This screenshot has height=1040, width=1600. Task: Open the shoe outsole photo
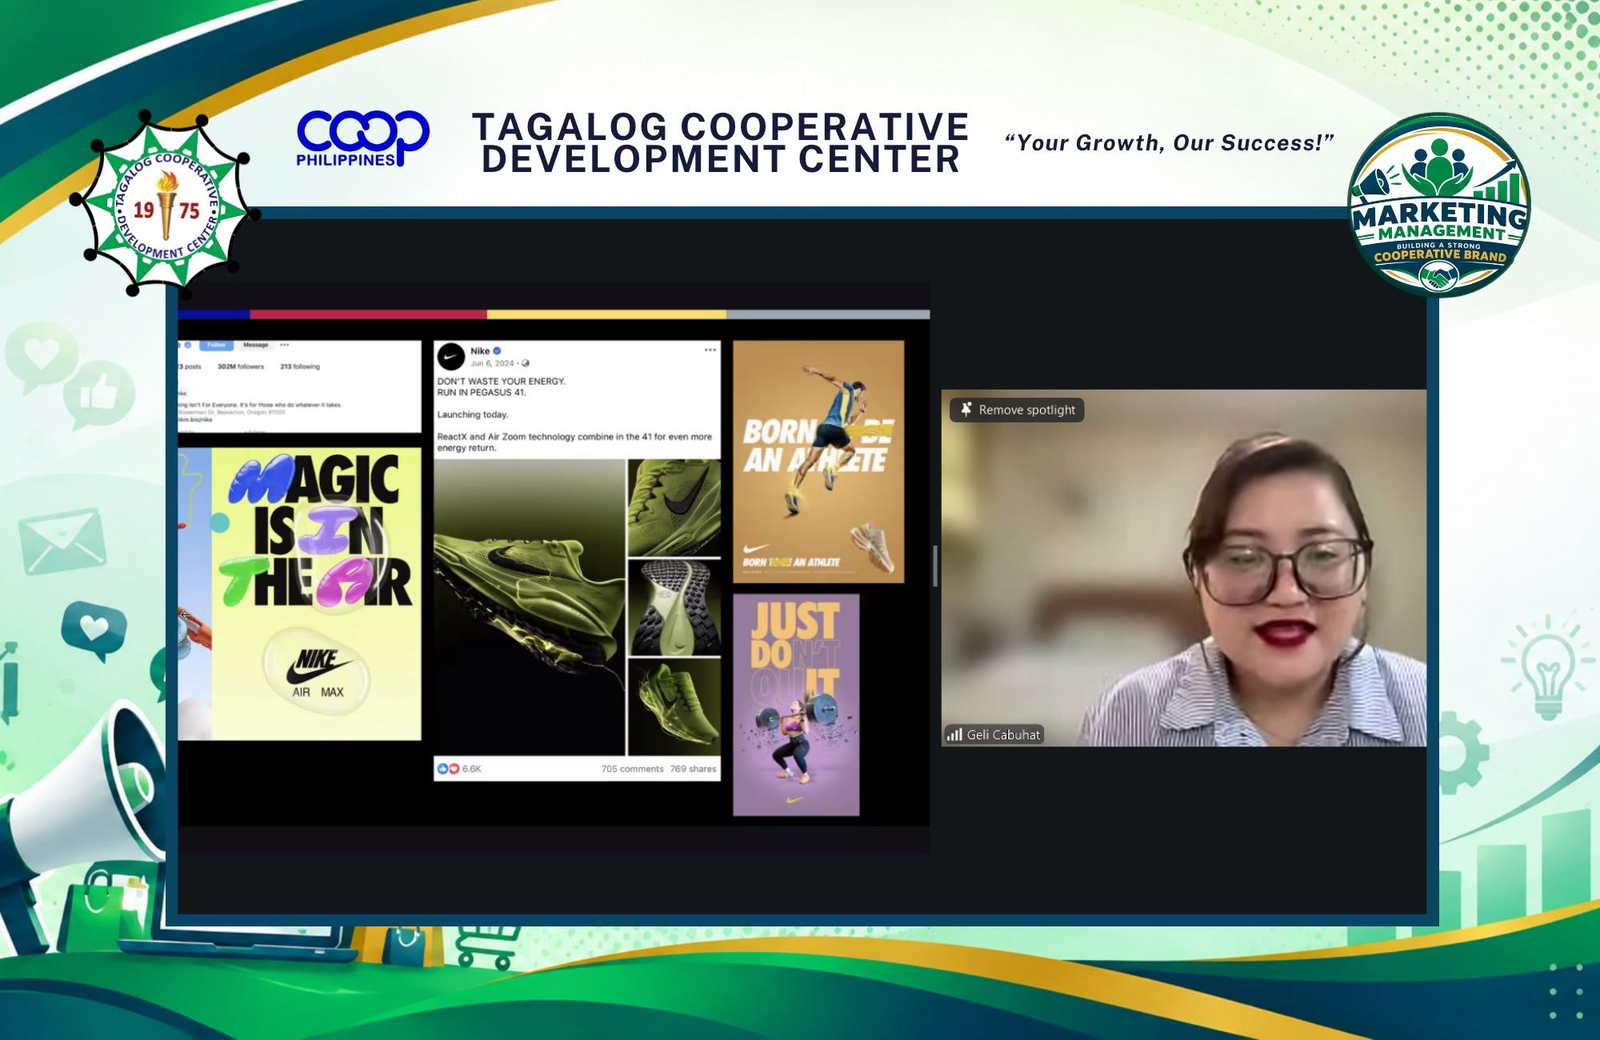674,608
